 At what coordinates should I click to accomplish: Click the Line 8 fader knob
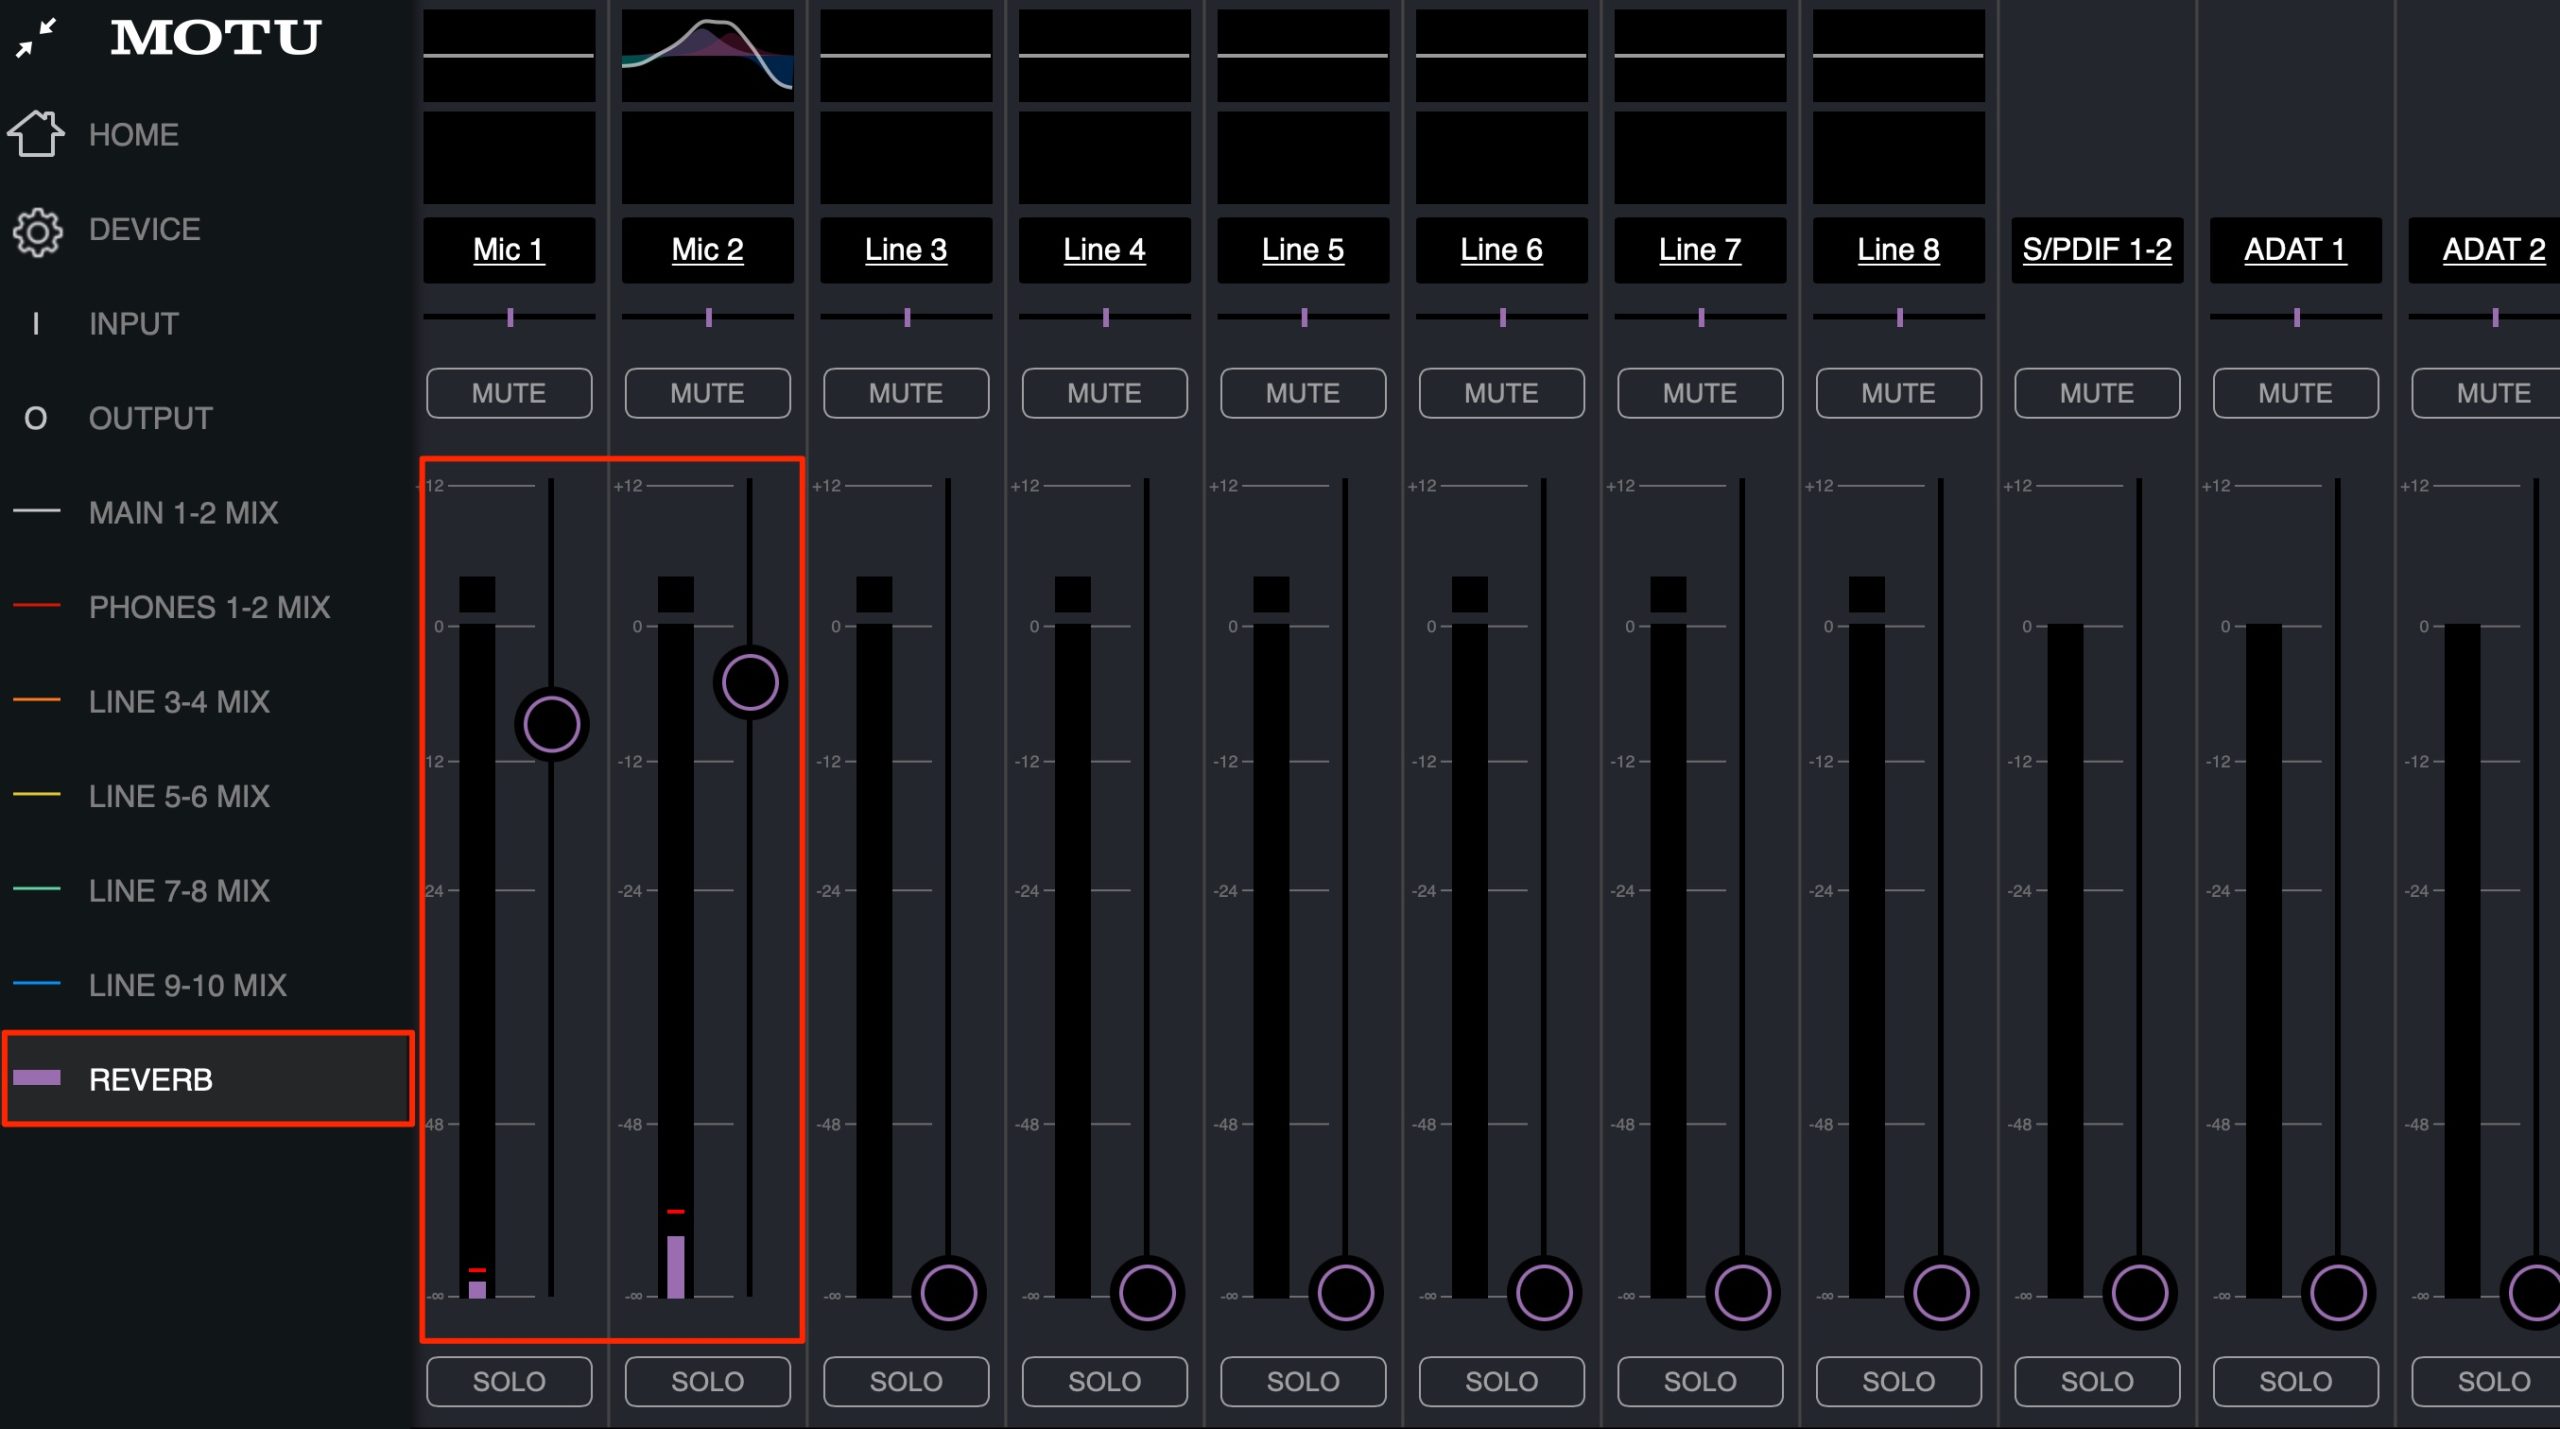click(x=1941, y=1292)
